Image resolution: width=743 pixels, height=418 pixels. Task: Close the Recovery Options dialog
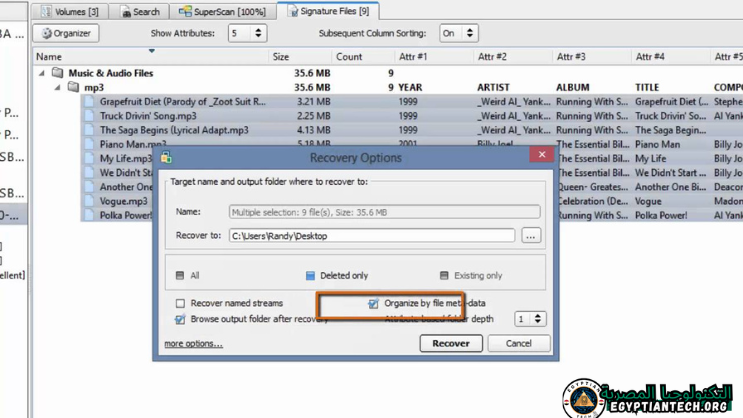click(x=542, y=154)
